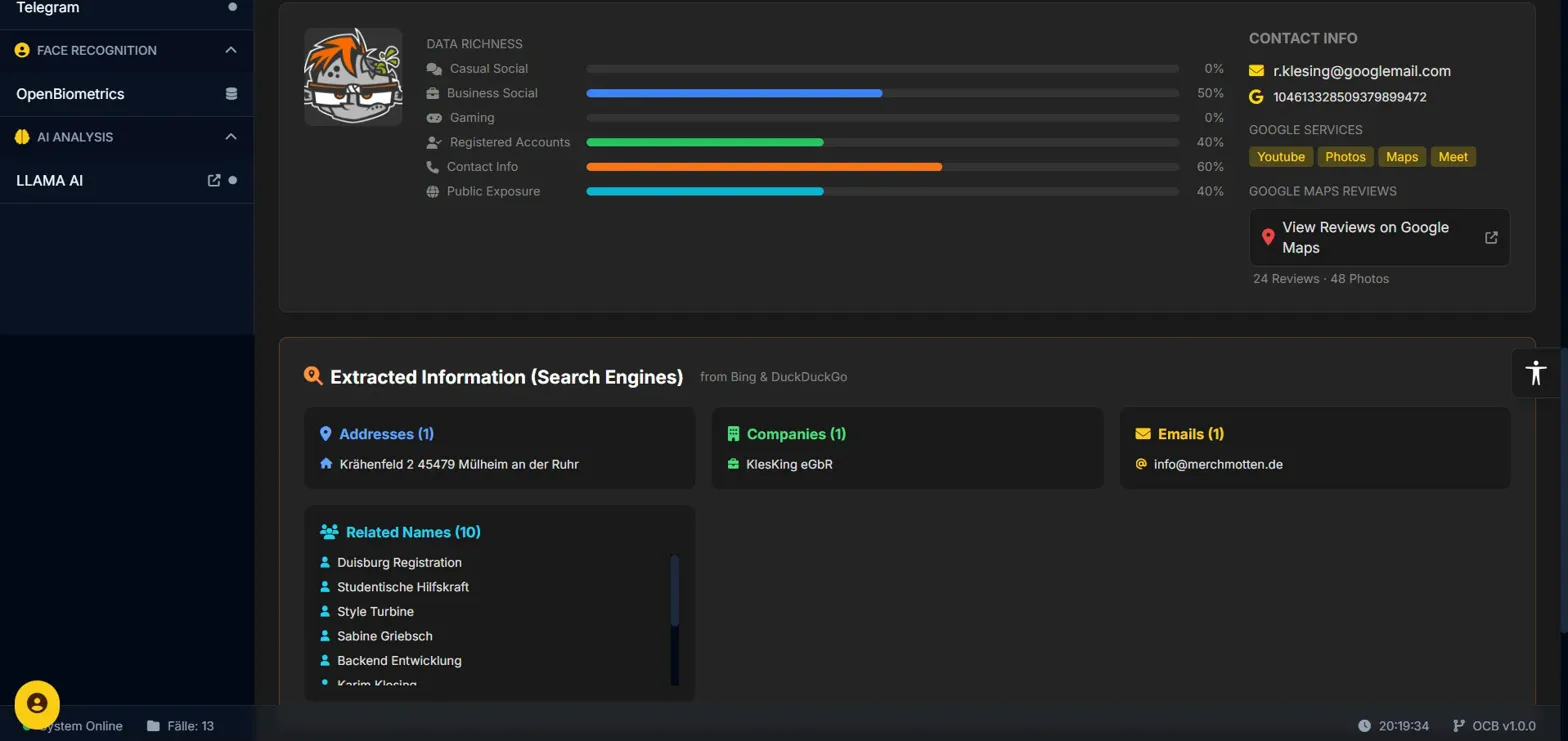Select Duisburg Registration in Related Names

click(399, 563)
